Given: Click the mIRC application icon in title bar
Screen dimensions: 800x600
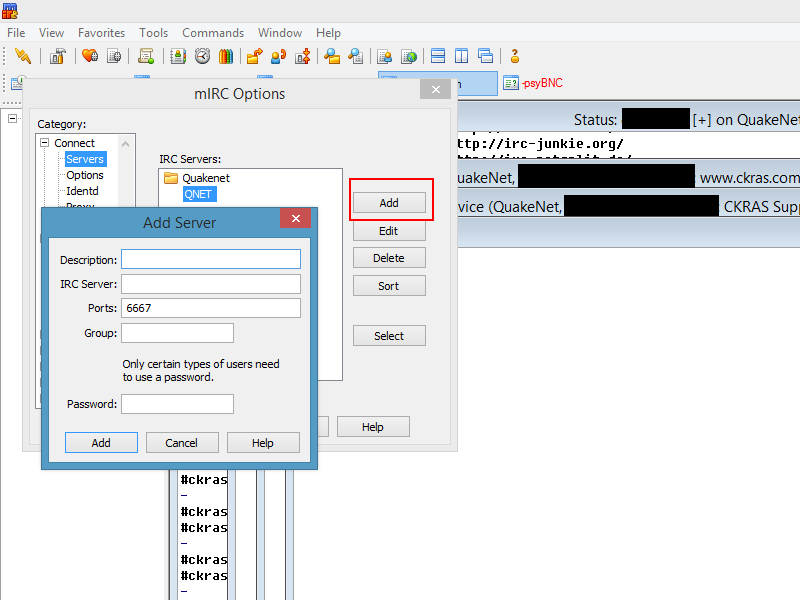Looking at the screenshot, I should 10,11.
